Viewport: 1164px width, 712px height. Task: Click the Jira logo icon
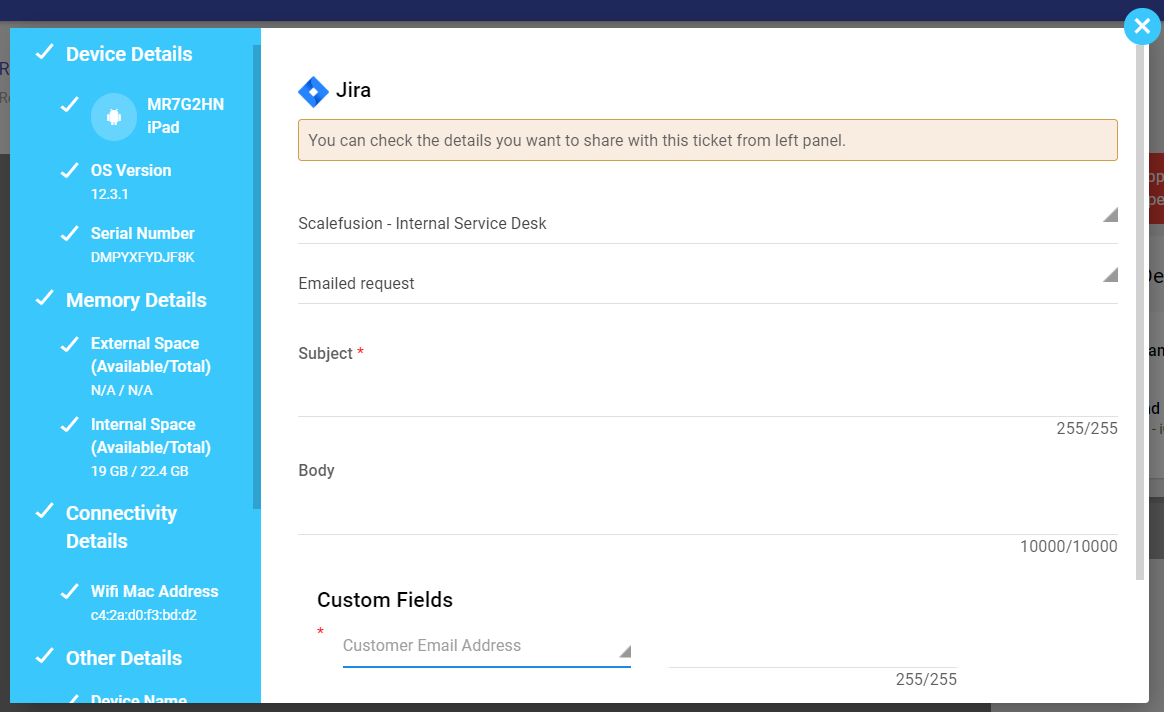pos(313,91)
